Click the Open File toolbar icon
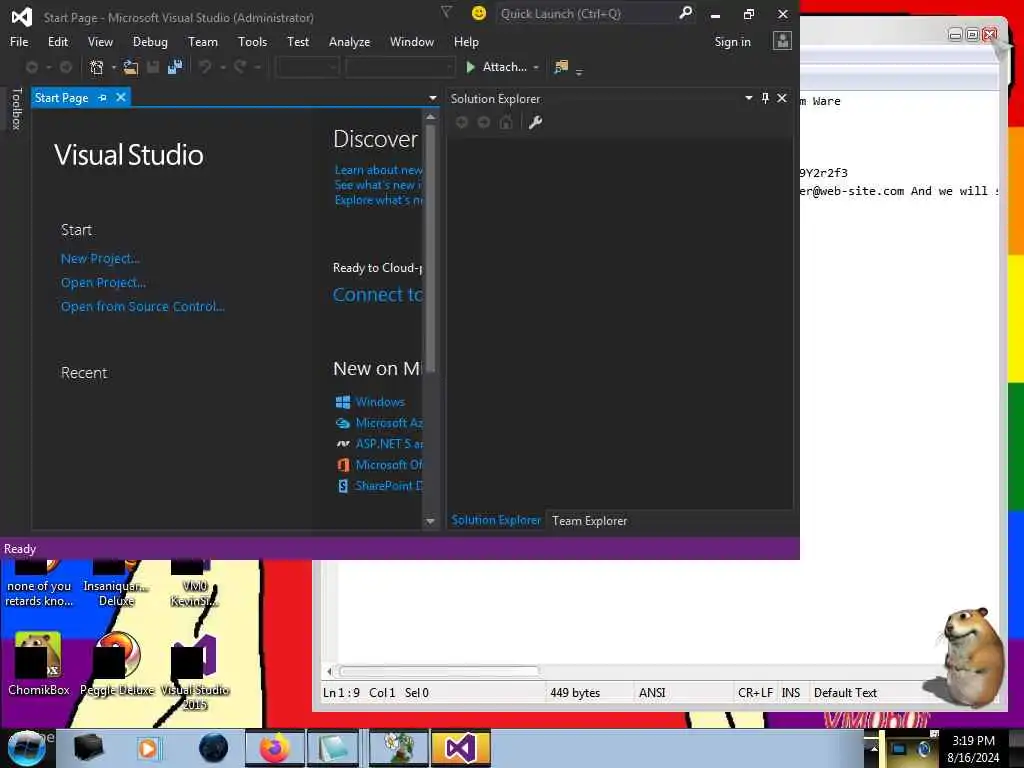This screenshot has width=1024, height=768. (x=131, y=67)
